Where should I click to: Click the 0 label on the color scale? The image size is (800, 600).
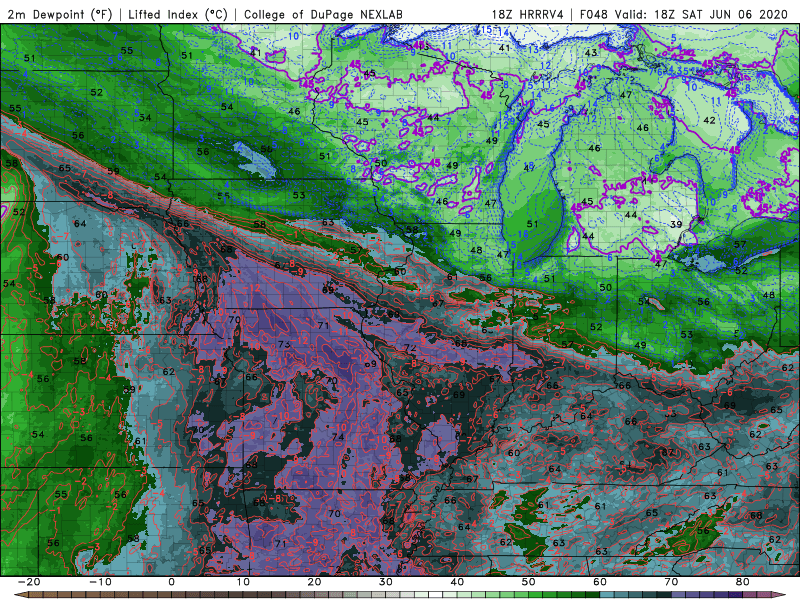(x=171, y=582)
